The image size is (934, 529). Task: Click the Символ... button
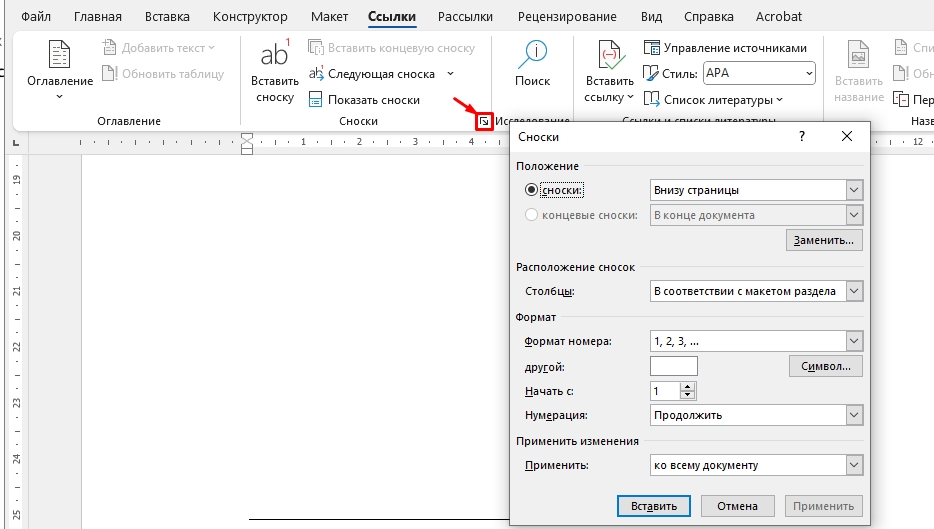(x=826, y=366)
